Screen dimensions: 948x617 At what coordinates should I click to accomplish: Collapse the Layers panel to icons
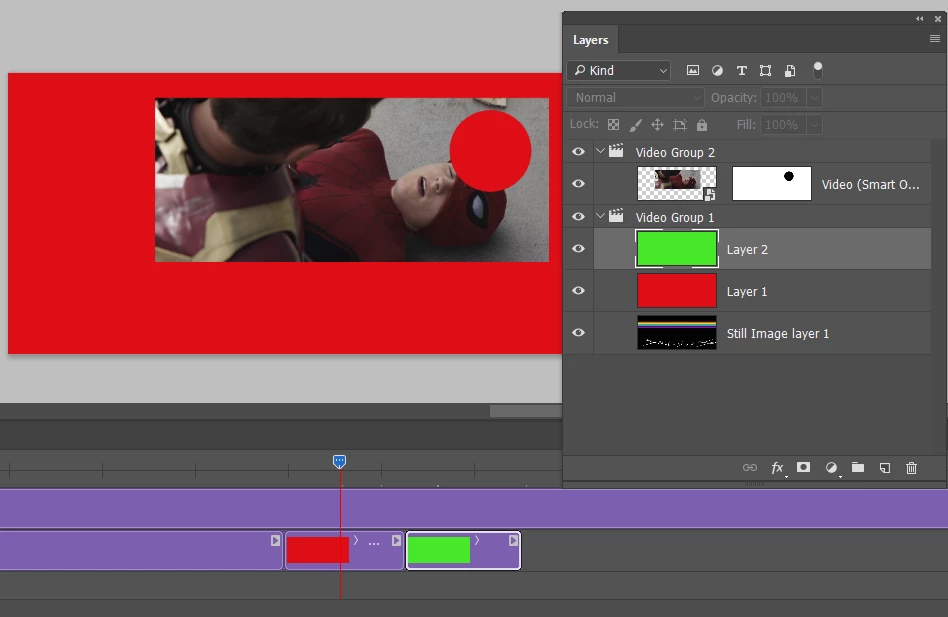pos(920,19)
